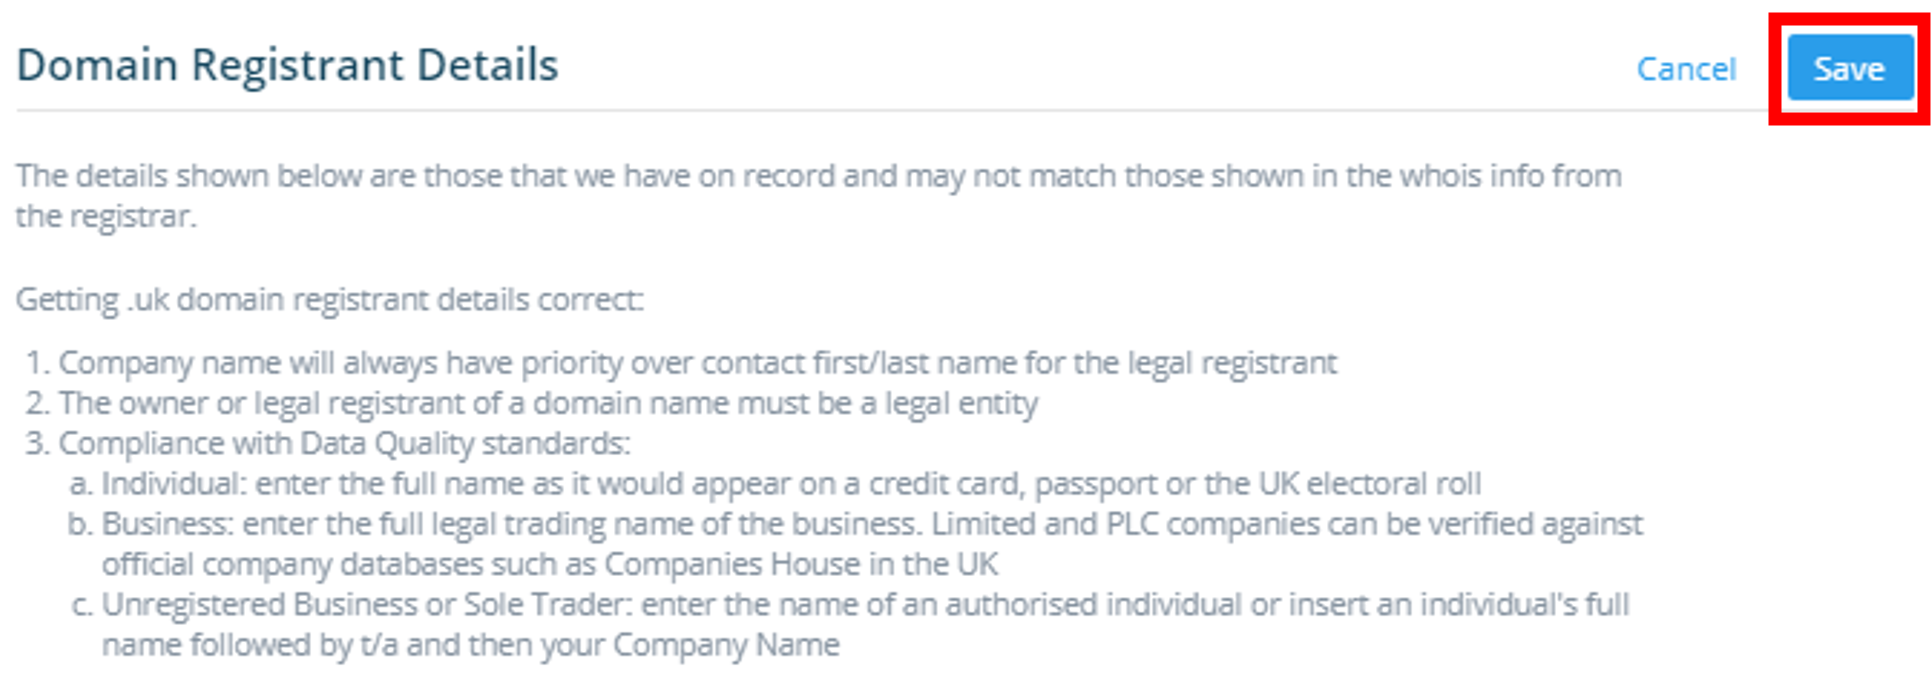Abort editing by clicking Cancel
This screenshot has height=680, width=1931.
1686,69
